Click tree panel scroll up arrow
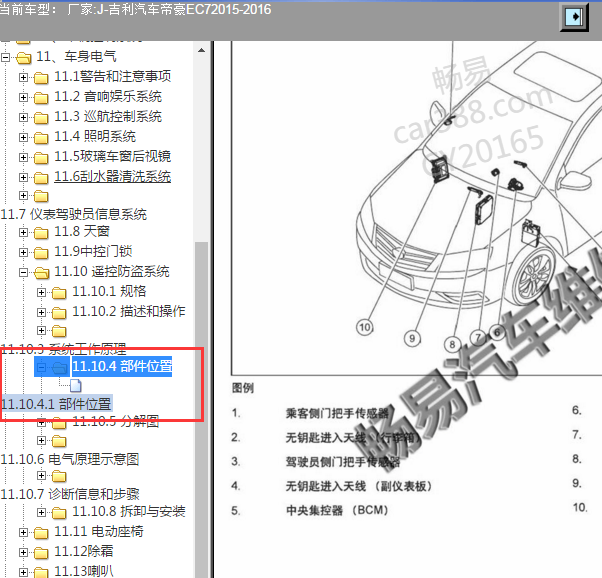The height and width of the screenshot is (578, 602). (201, 50)
